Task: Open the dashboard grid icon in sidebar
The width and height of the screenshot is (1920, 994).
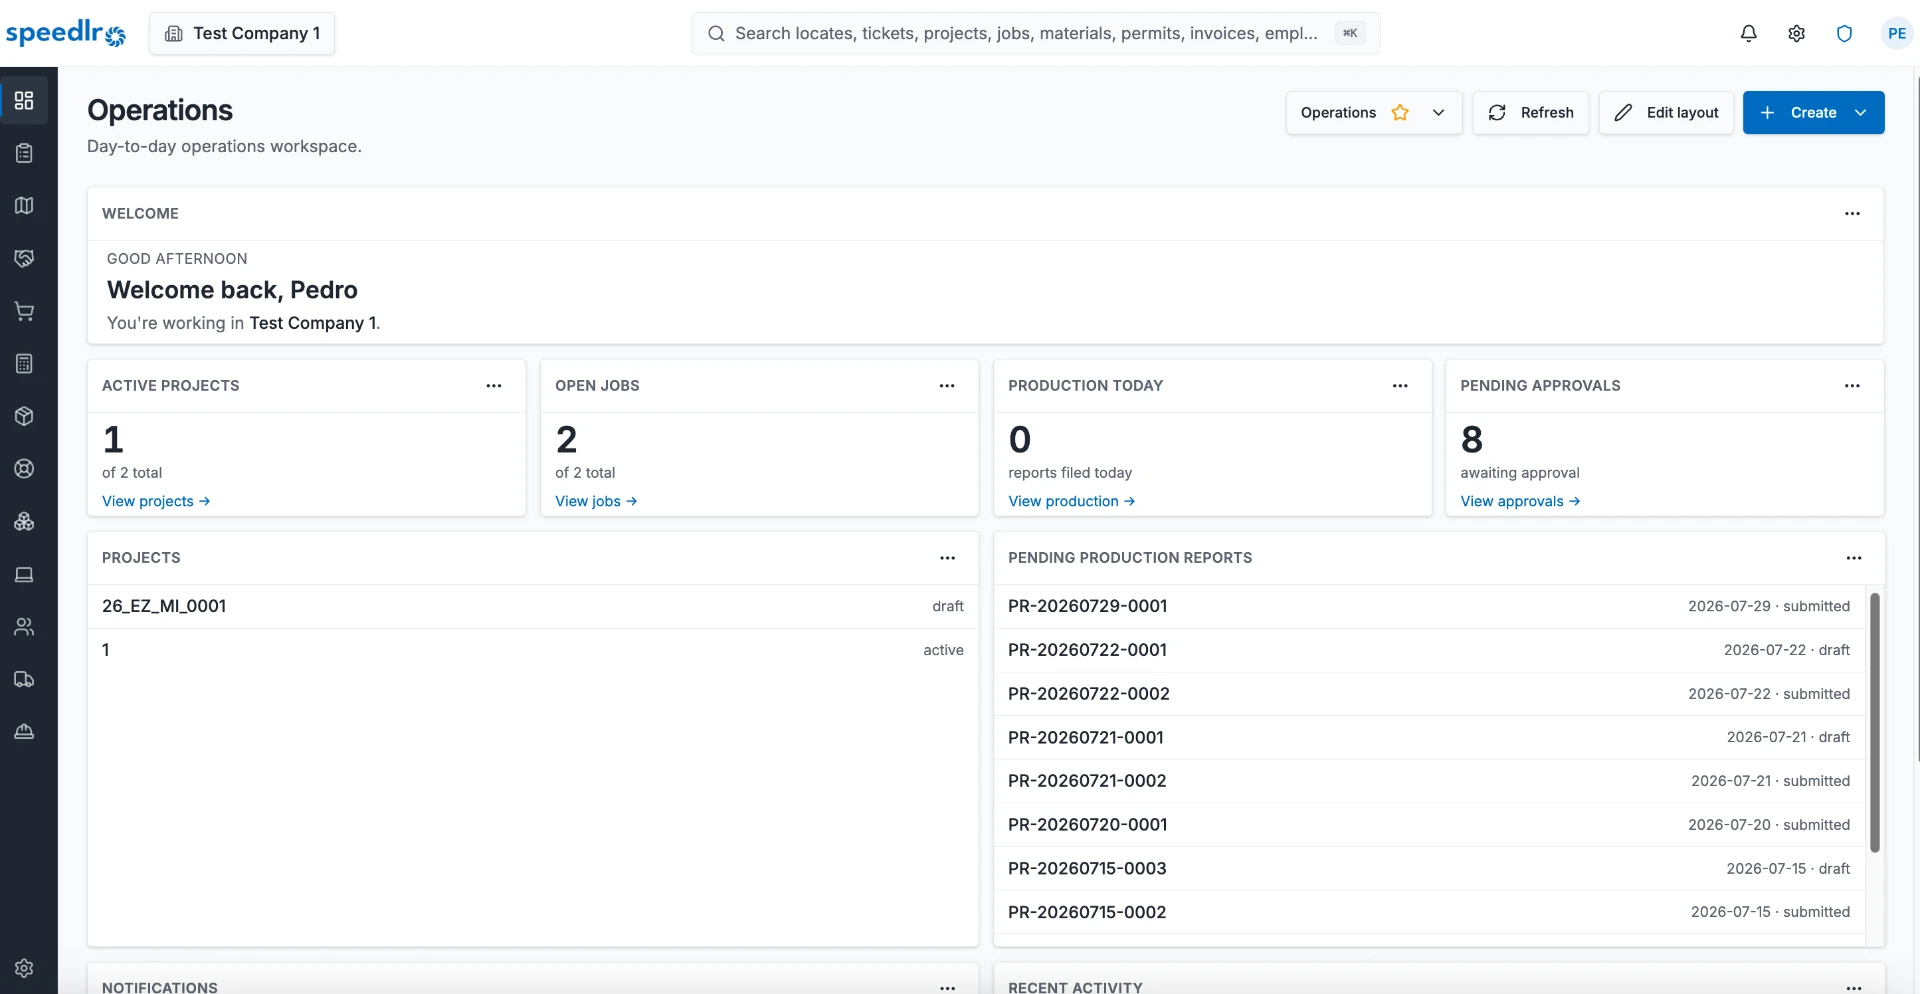Action: 24,101
